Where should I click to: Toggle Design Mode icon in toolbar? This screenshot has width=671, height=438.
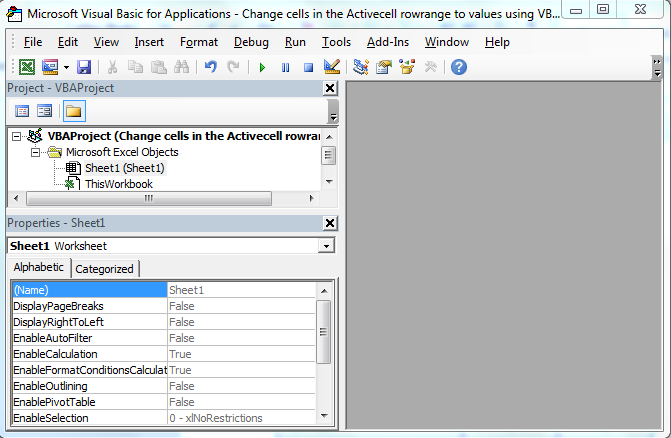[332, 67]
